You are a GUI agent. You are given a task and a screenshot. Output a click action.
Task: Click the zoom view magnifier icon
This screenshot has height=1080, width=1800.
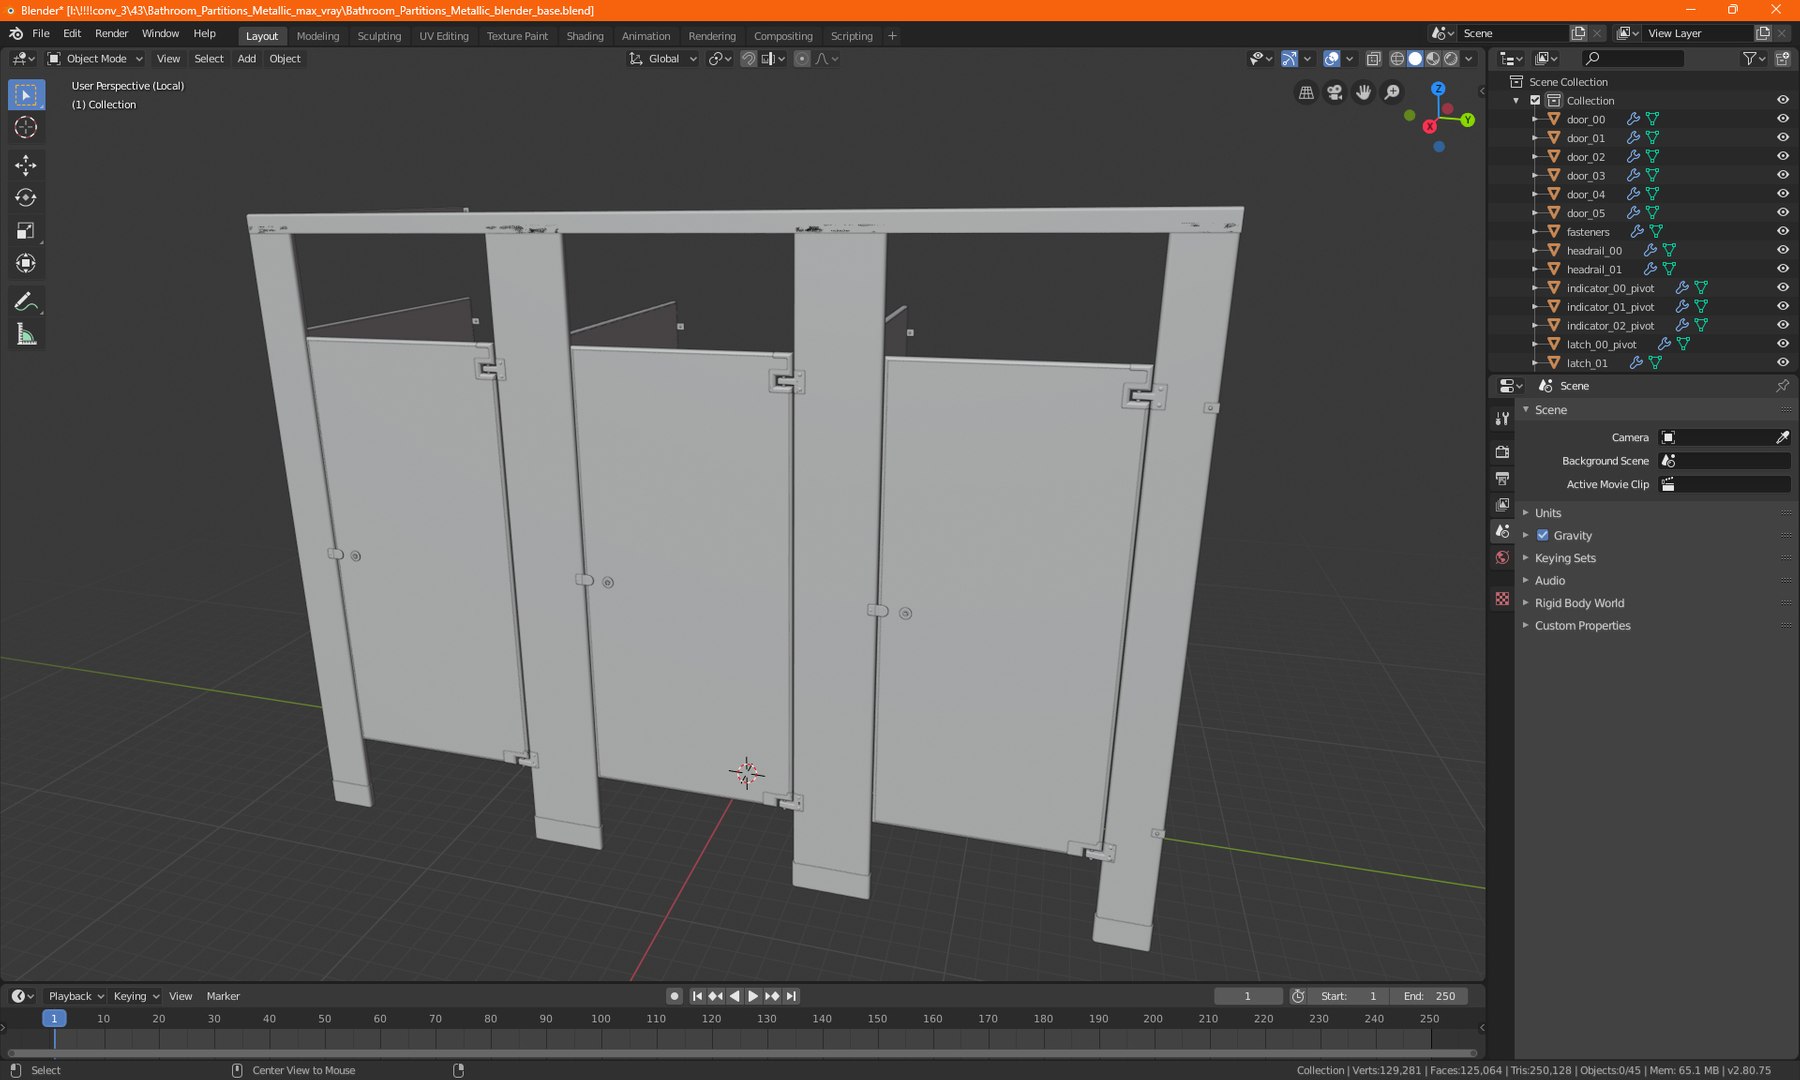pyautogui.click(x=1392, y=93)
